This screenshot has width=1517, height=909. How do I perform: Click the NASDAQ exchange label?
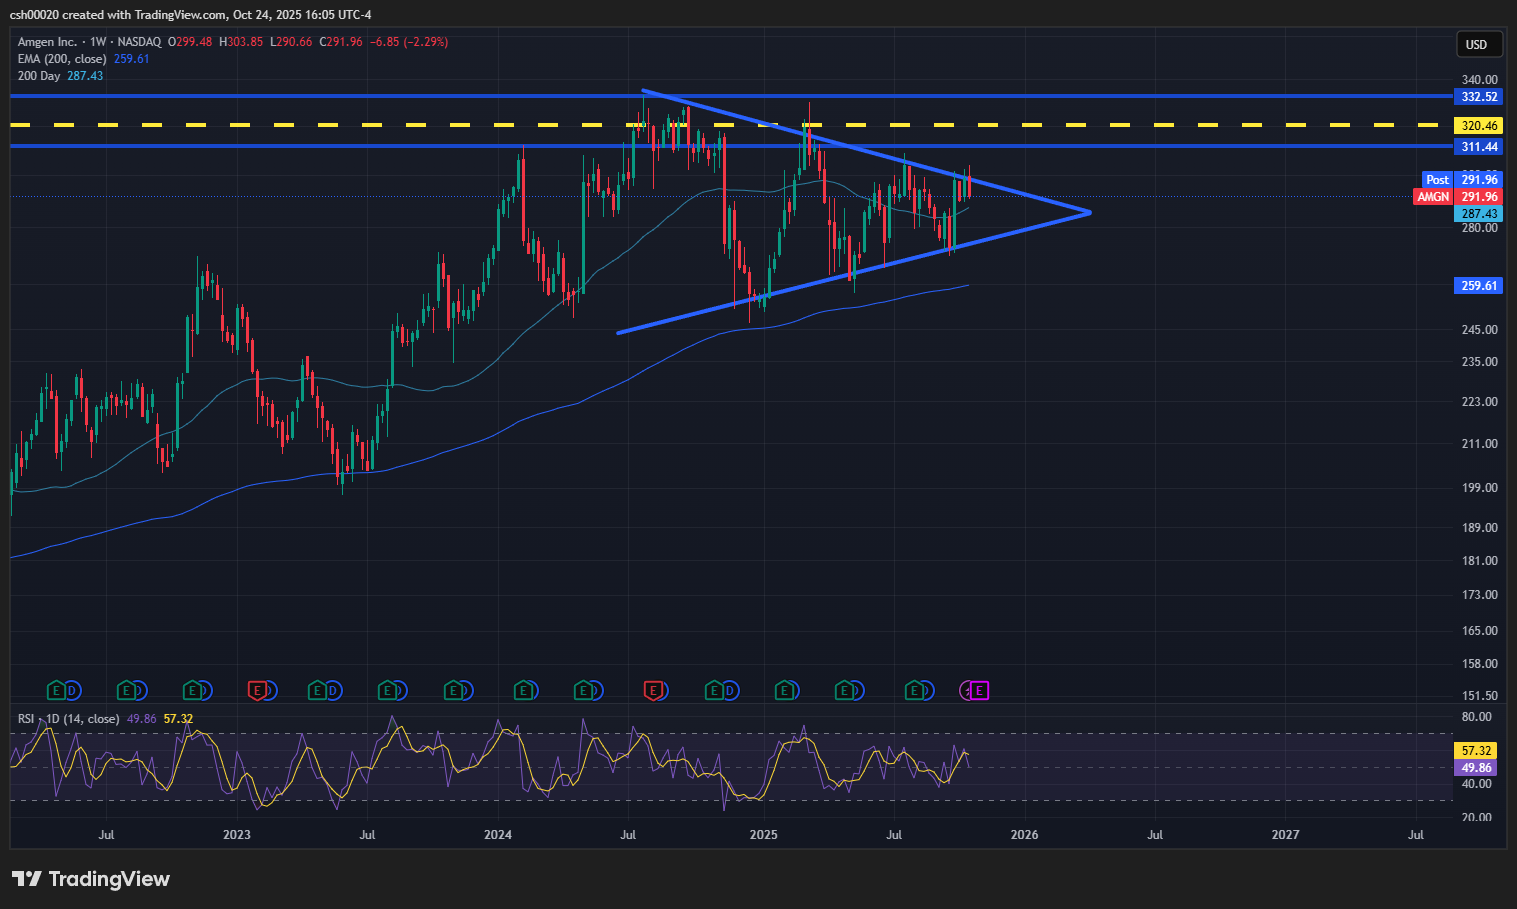(139, 42)
